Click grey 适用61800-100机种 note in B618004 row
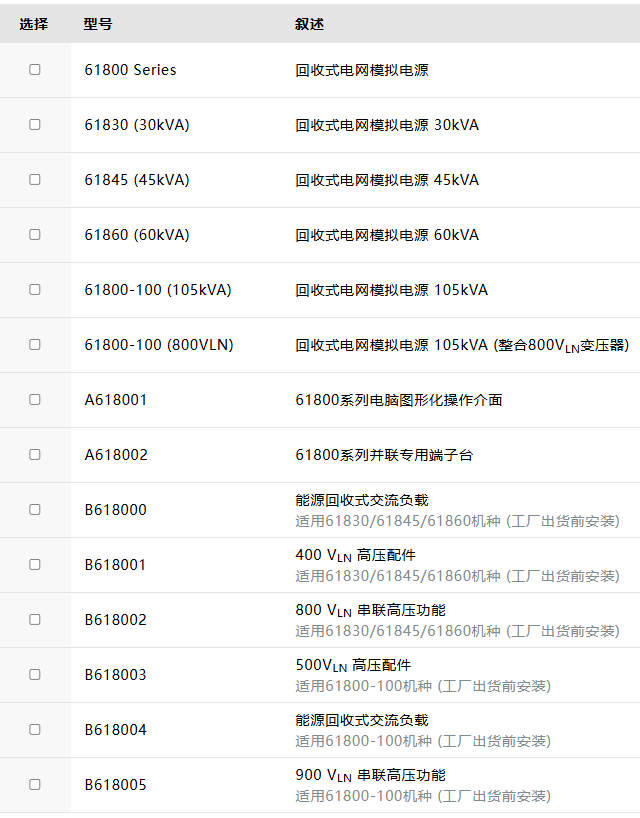Screen dimensions: 640x818 [424, 741]
